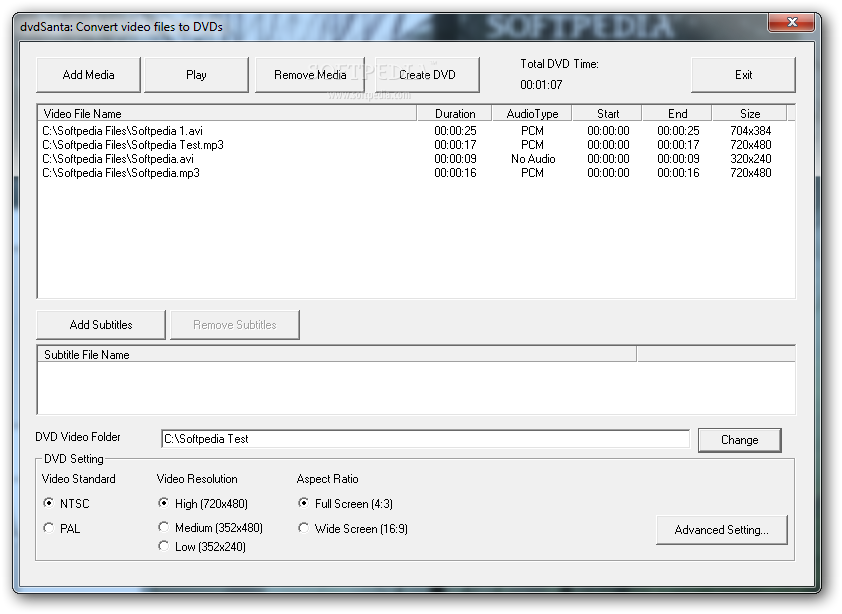Click the disabled Remove Subtitles button
842x614 pixels.
click(235, 324)
